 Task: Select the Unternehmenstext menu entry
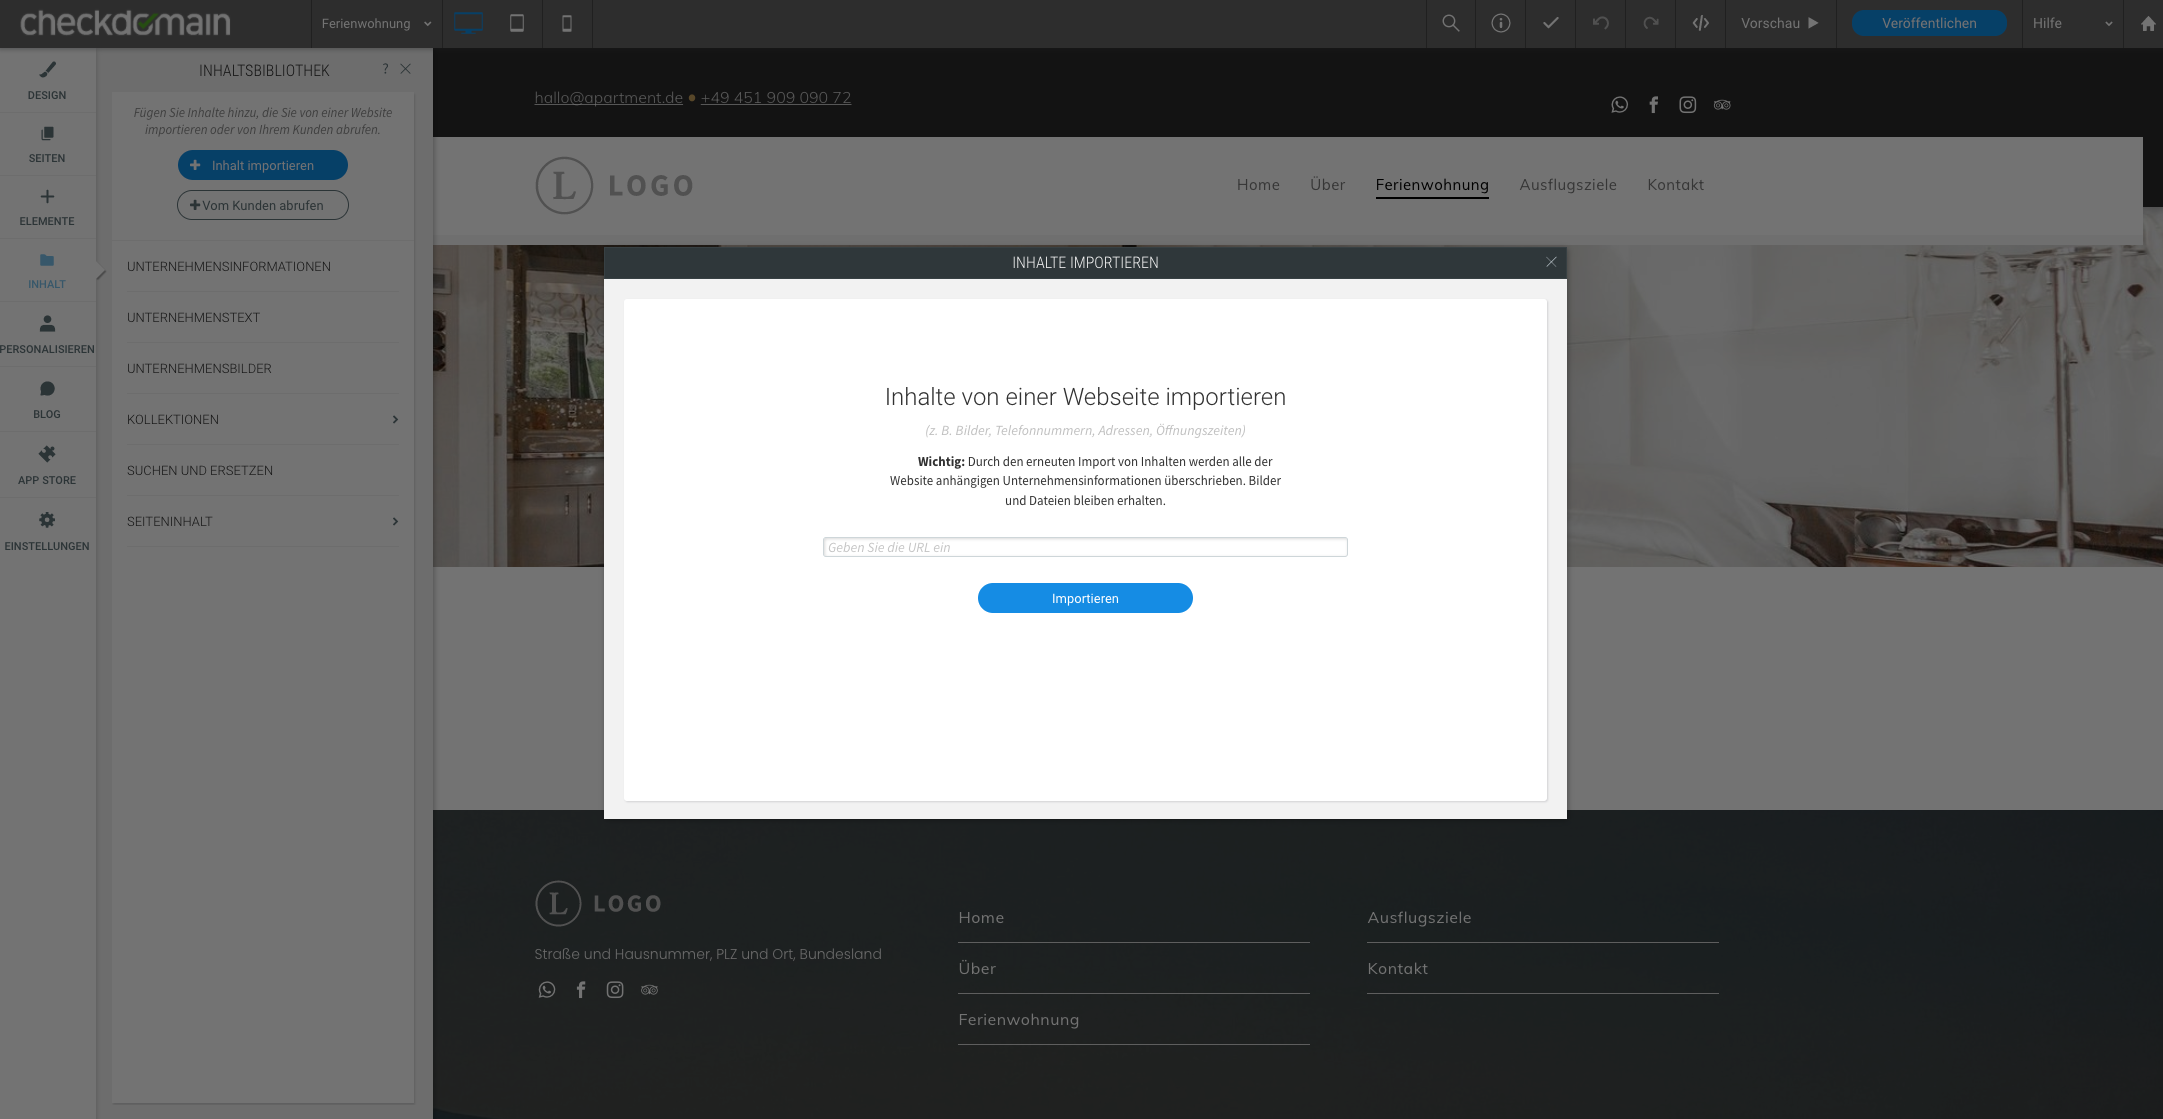193,317
